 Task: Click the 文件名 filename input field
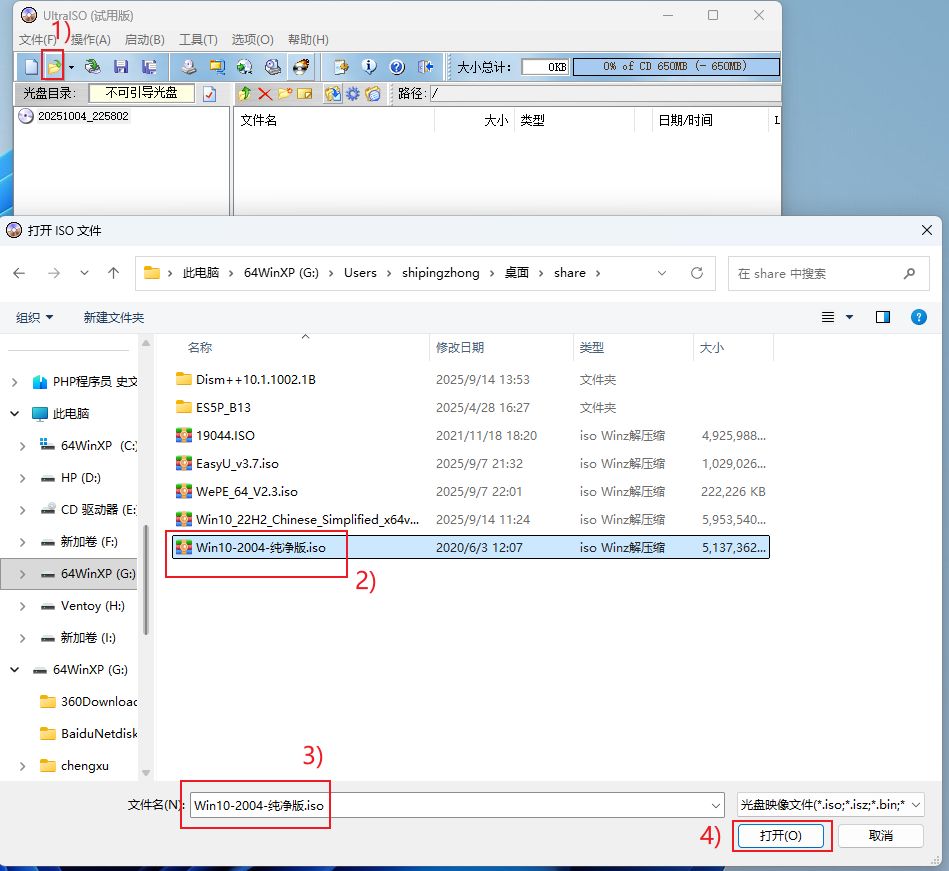pyautogui.click(x=455, y=805)
